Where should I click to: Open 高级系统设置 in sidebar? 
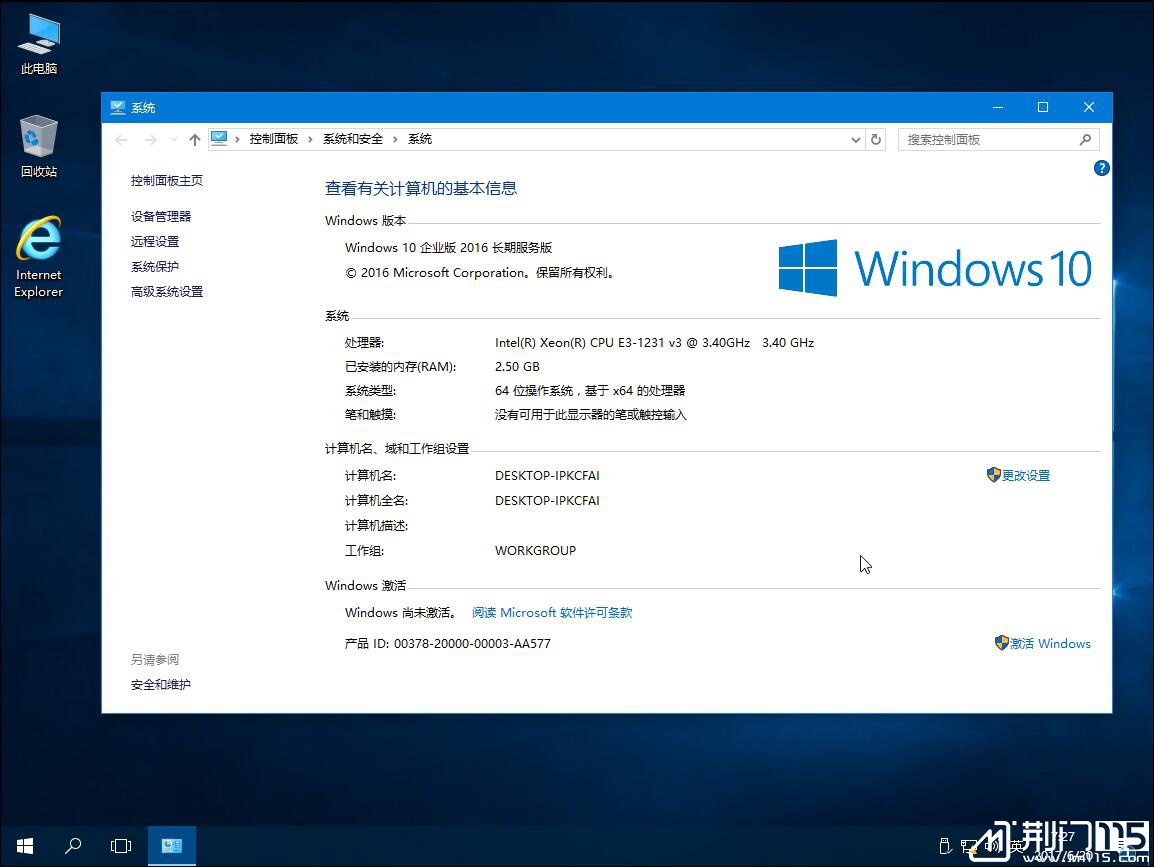click(x=166, y=291)
